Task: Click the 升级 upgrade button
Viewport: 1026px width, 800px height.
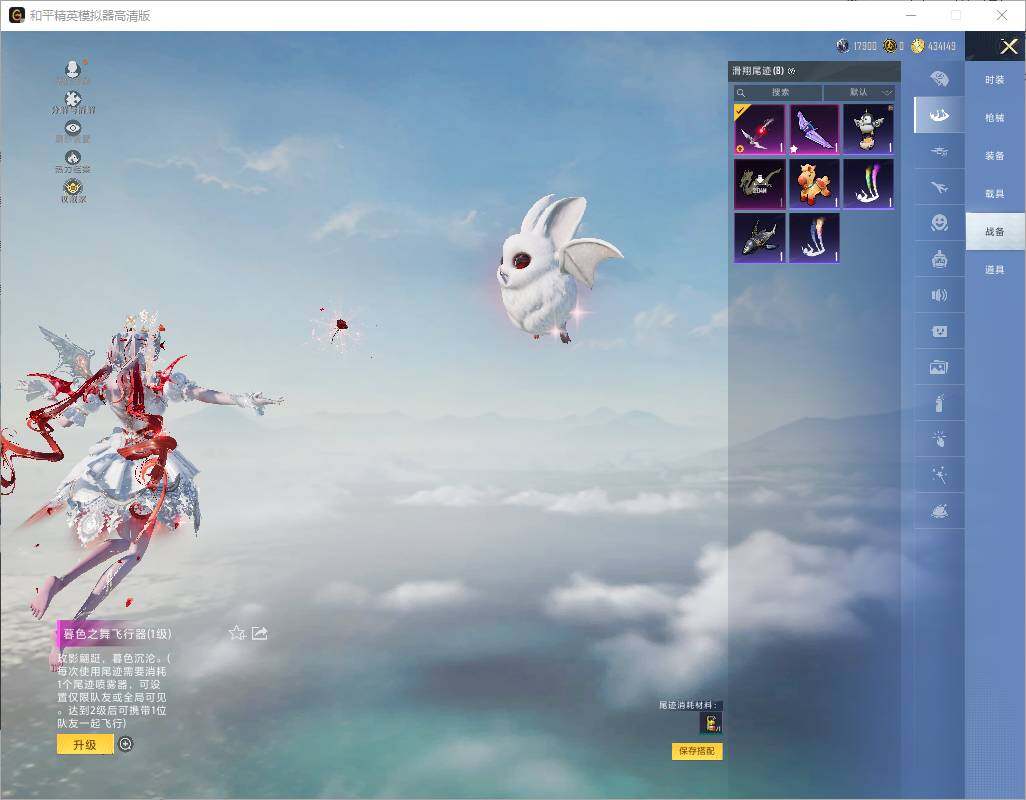Action: [x=85, y=744]
